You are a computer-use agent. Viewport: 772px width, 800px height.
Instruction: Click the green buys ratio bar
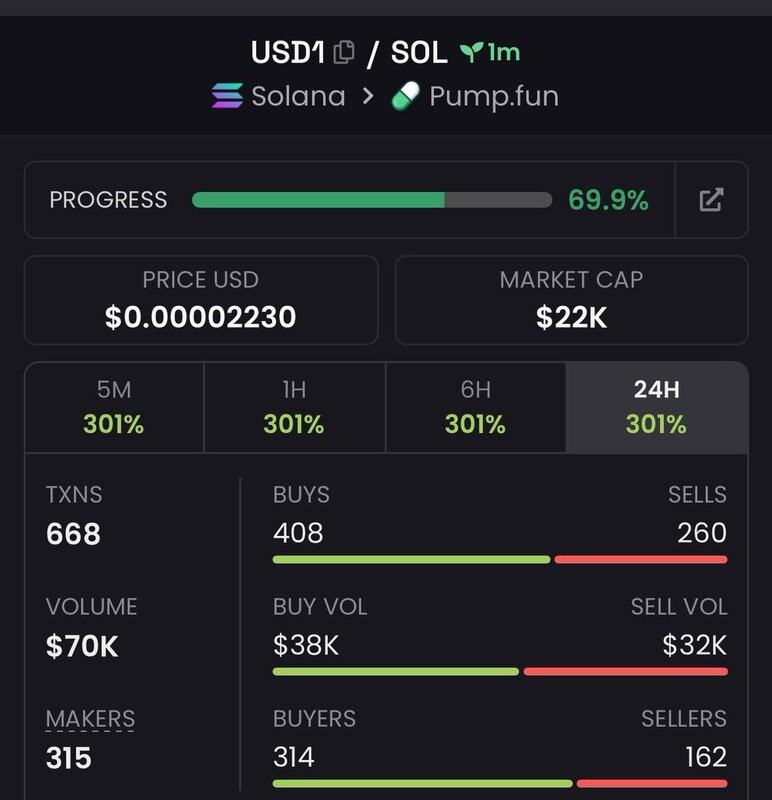(411, 559)
